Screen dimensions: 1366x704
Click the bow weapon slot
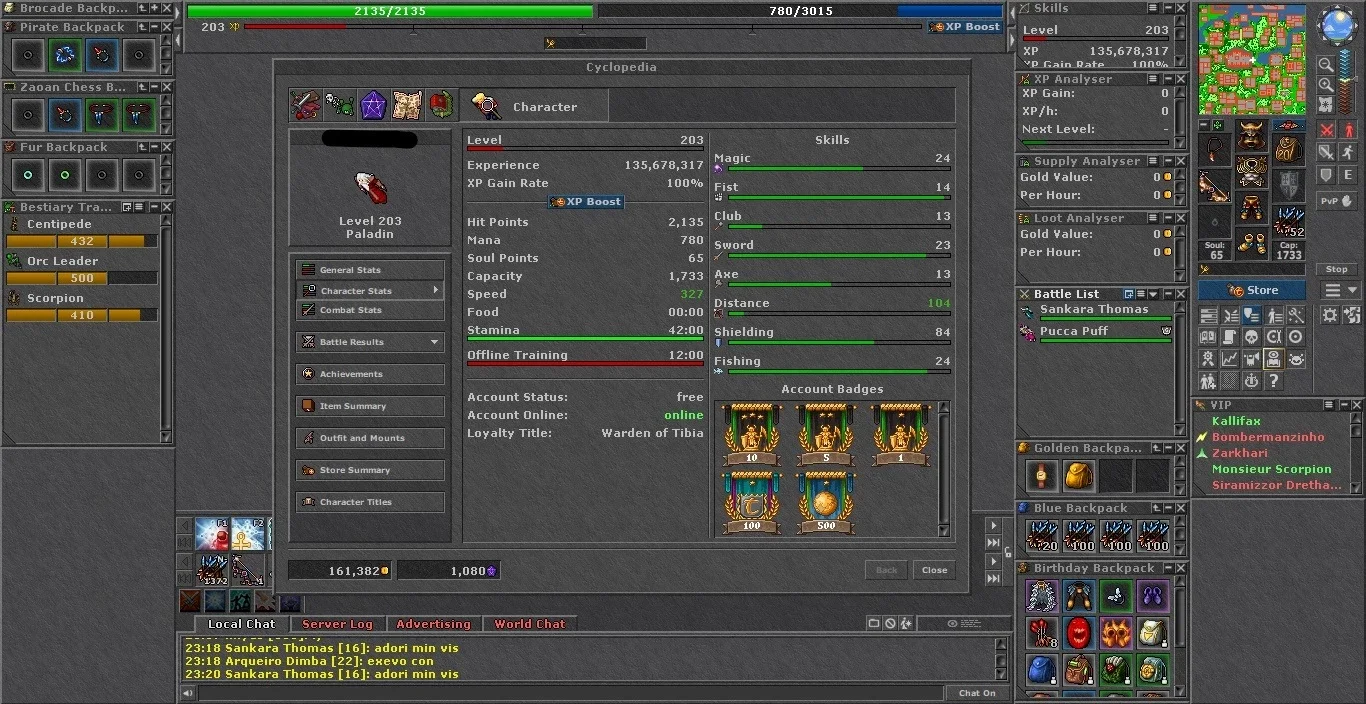click(1215, 185)
